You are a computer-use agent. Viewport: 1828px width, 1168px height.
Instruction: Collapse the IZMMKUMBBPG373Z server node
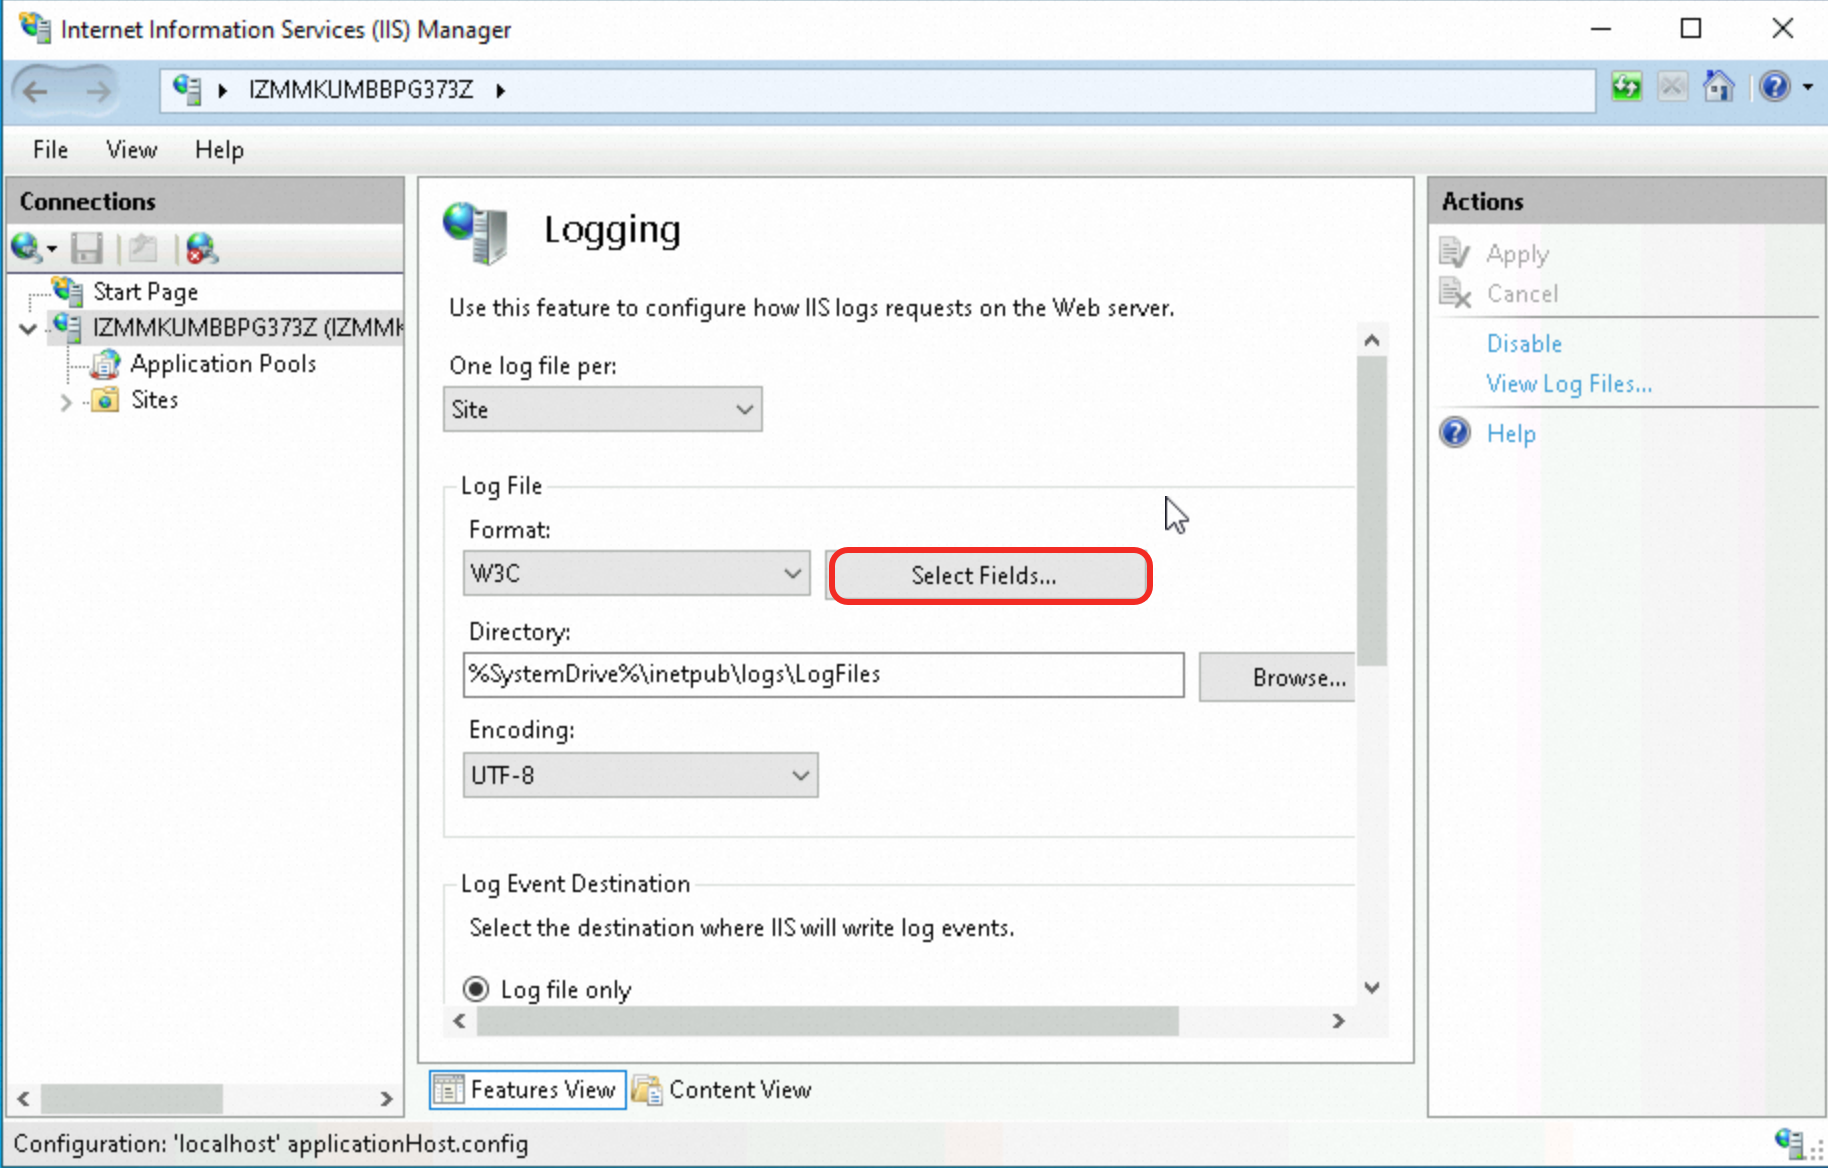coord(28,328)
